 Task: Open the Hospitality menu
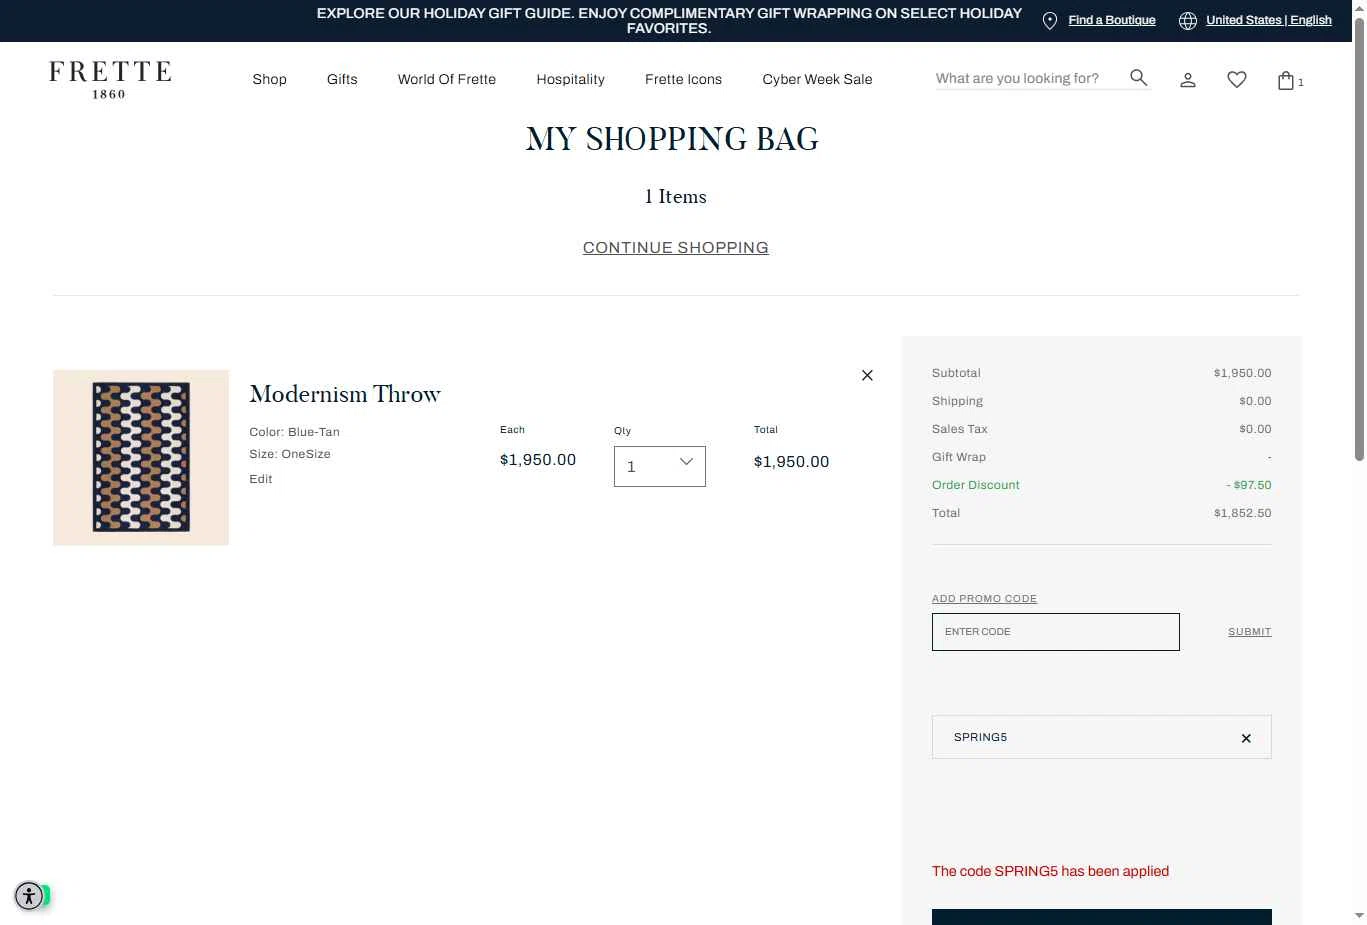pos(570,79)
